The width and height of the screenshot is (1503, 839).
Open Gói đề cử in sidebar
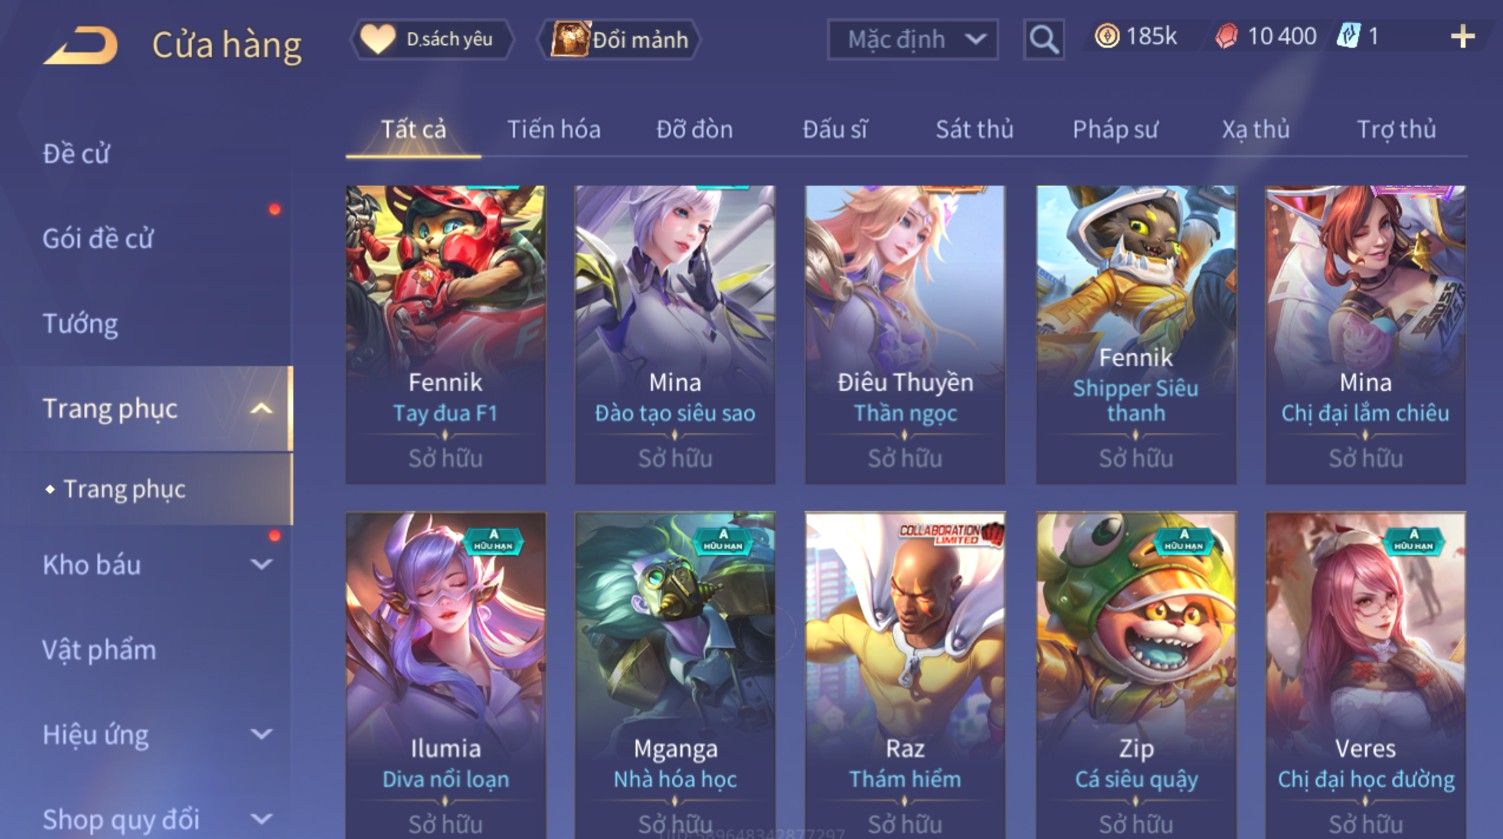click(98, 239)
